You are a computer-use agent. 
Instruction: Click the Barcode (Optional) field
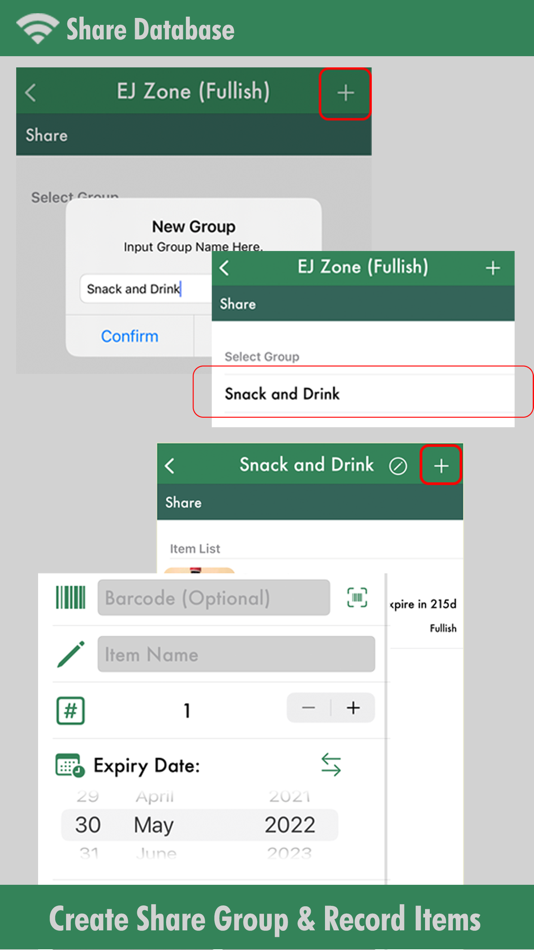[x=214, y=598]
